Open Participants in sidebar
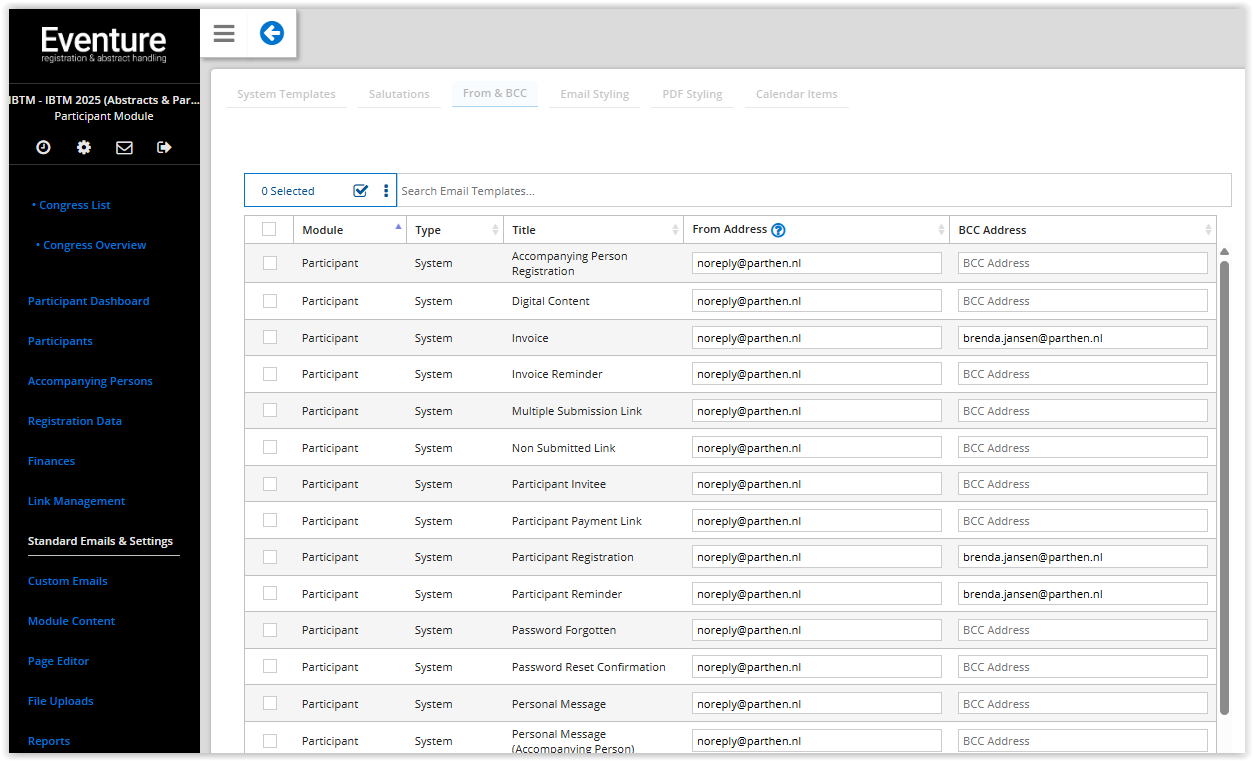Screen dimensions: 1253x761 click(60, 341)
